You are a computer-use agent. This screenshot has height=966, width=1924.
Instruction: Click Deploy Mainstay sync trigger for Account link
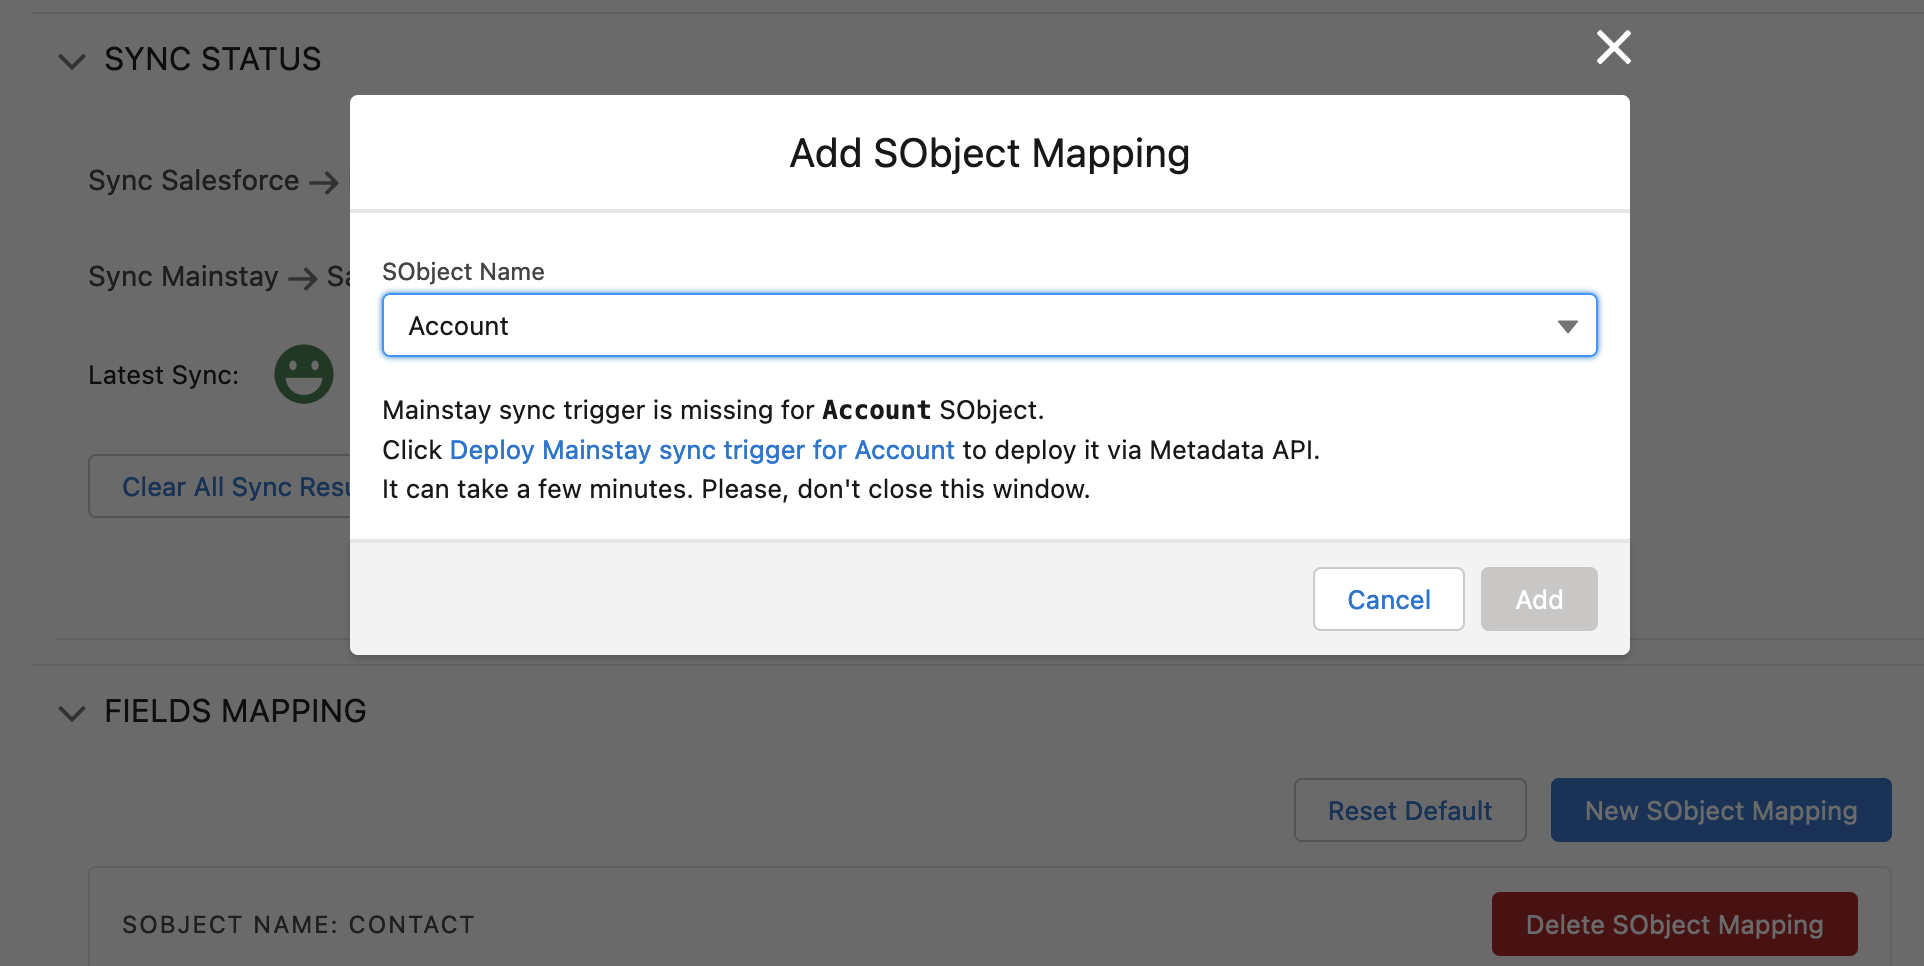702,450
